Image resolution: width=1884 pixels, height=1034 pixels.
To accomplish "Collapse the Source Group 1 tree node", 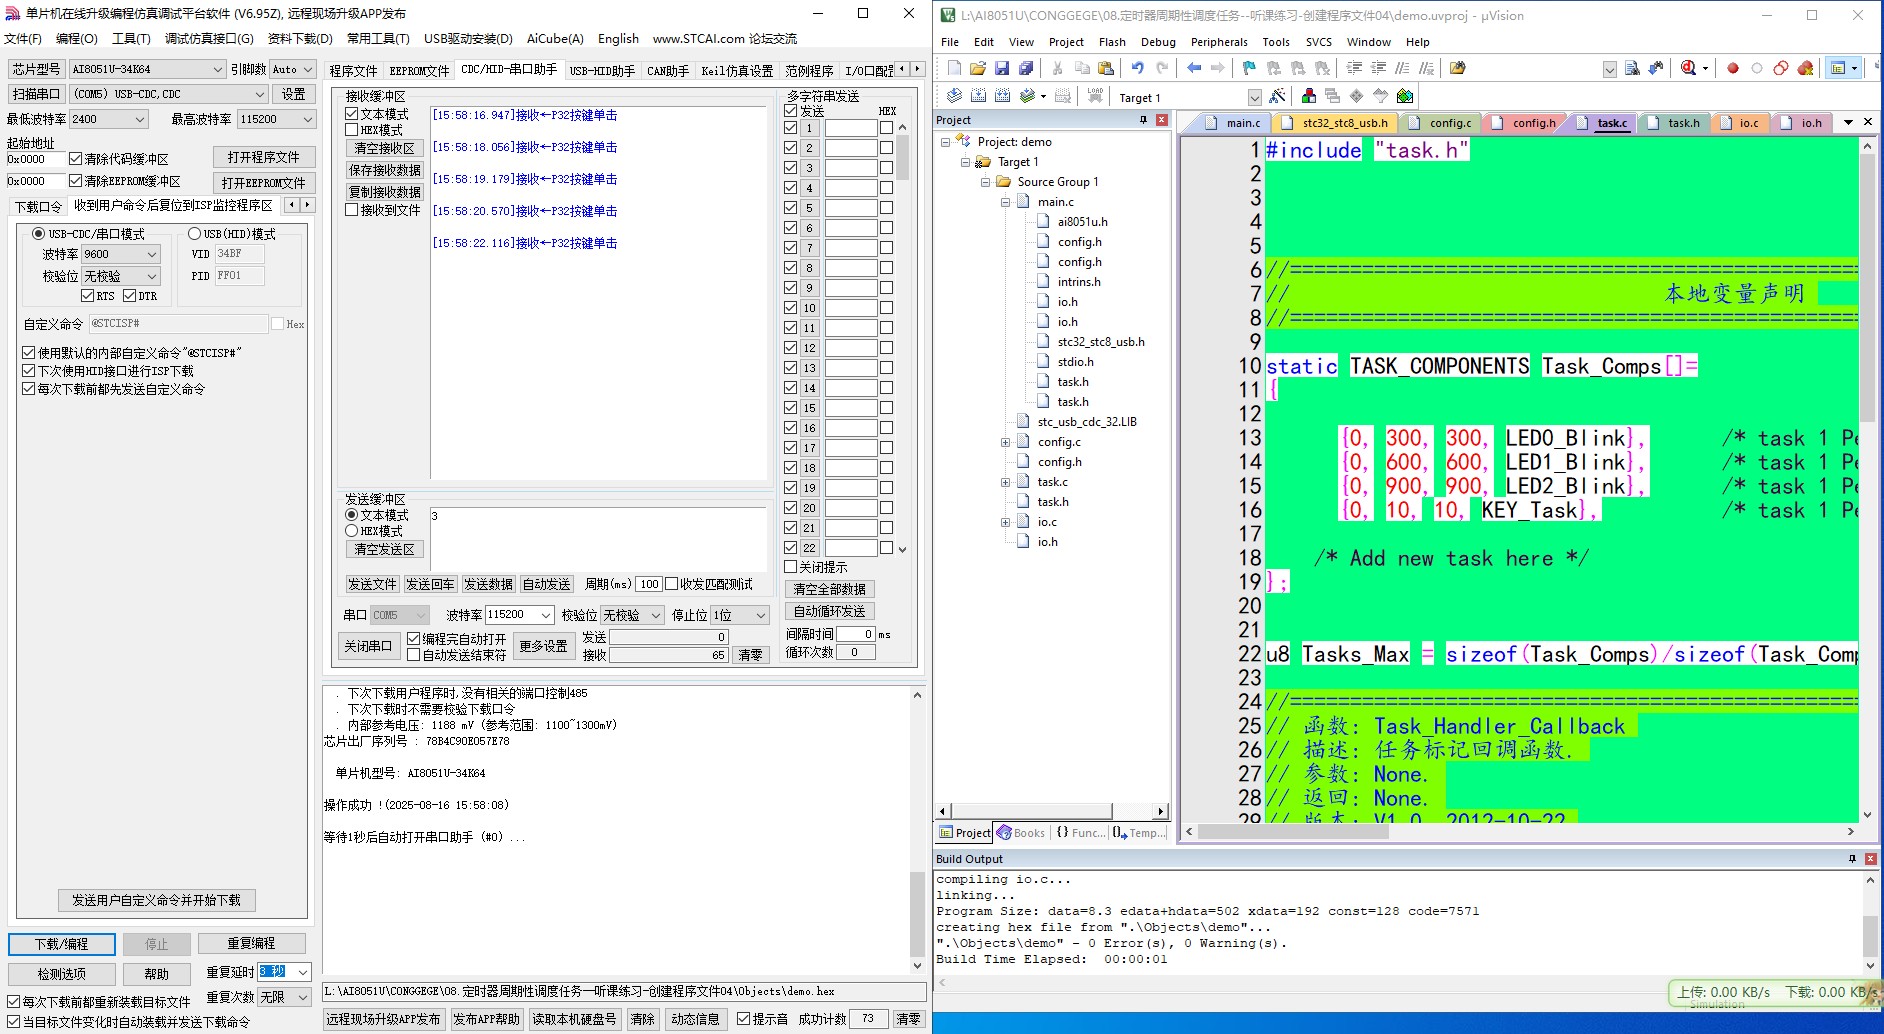I will click(x=985, y=182).
